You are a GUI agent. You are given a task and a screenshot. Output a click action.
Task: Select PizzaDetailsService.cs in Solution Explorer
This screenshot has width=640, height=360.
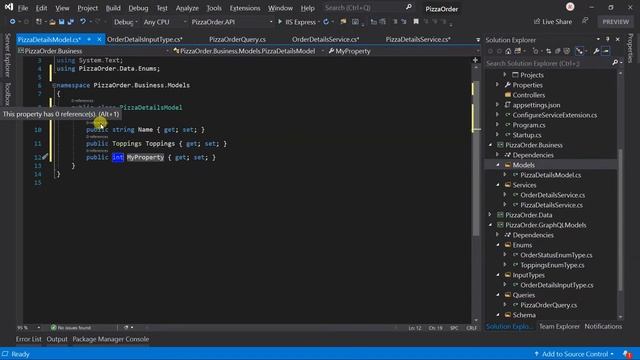point(551,205)
